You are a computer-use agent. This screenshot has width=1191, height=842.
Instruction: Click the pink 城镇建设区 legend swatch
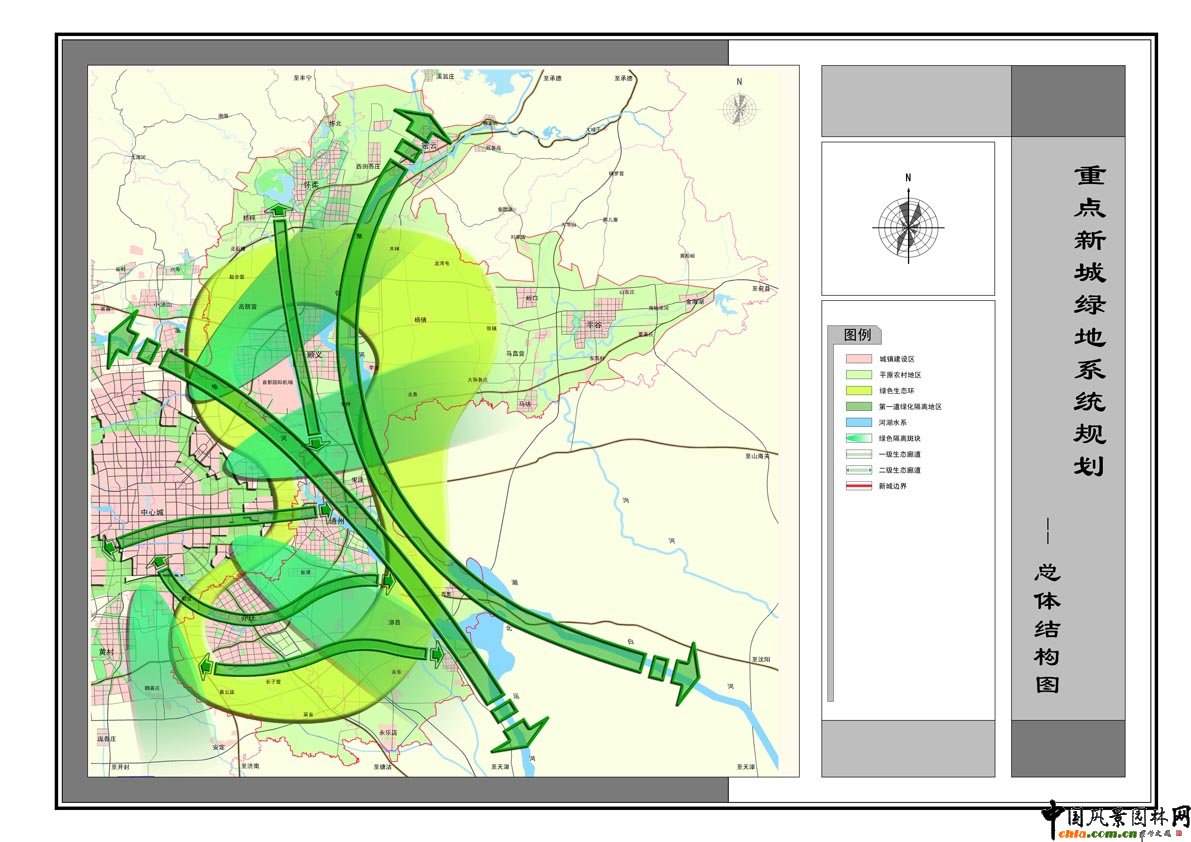click(858, 359)
